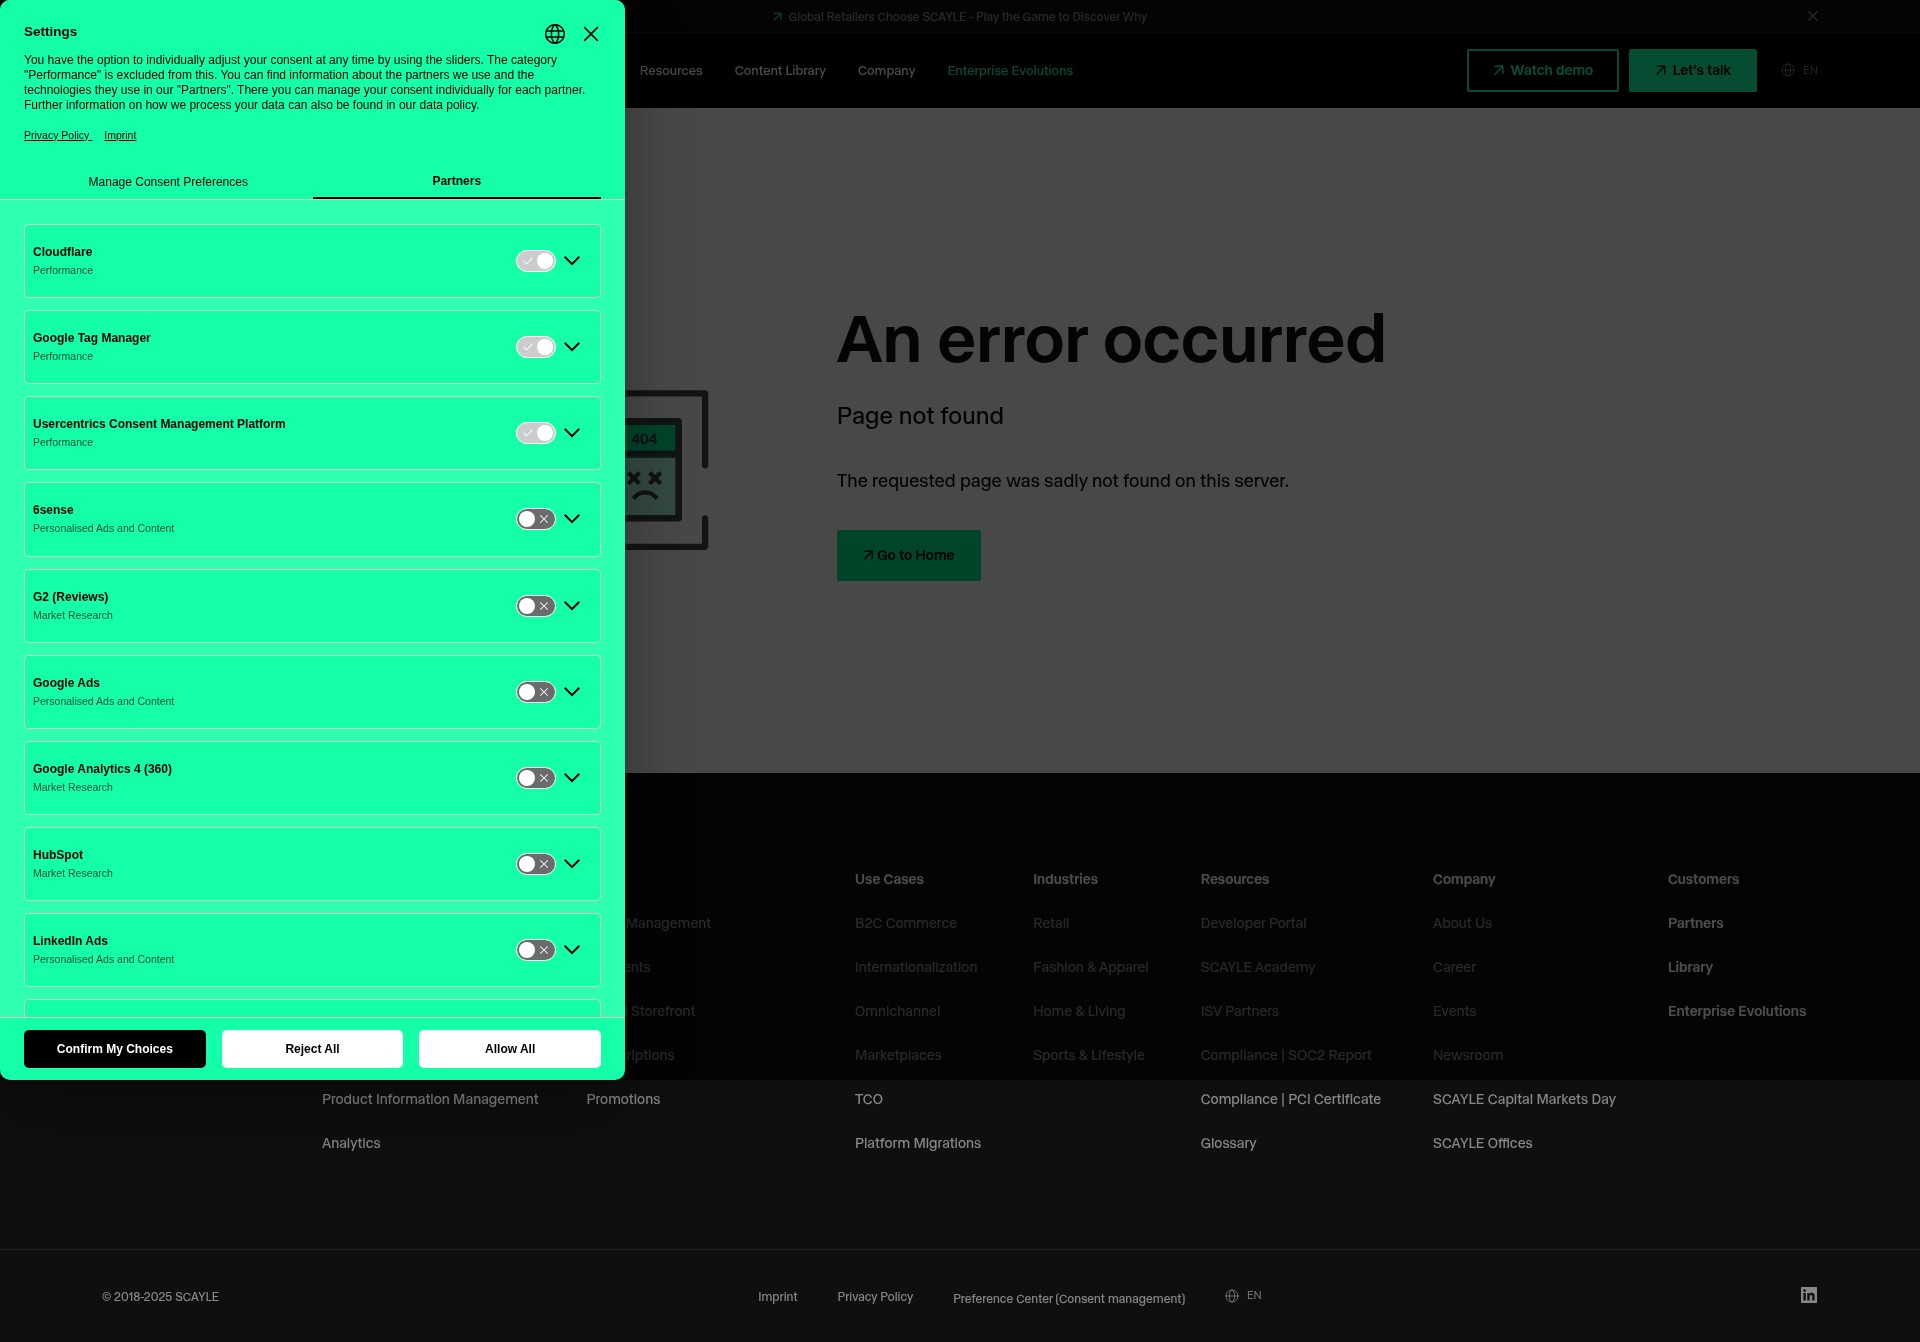Open SCAYLE Capital Markets Day link

click(1524, 1099)
